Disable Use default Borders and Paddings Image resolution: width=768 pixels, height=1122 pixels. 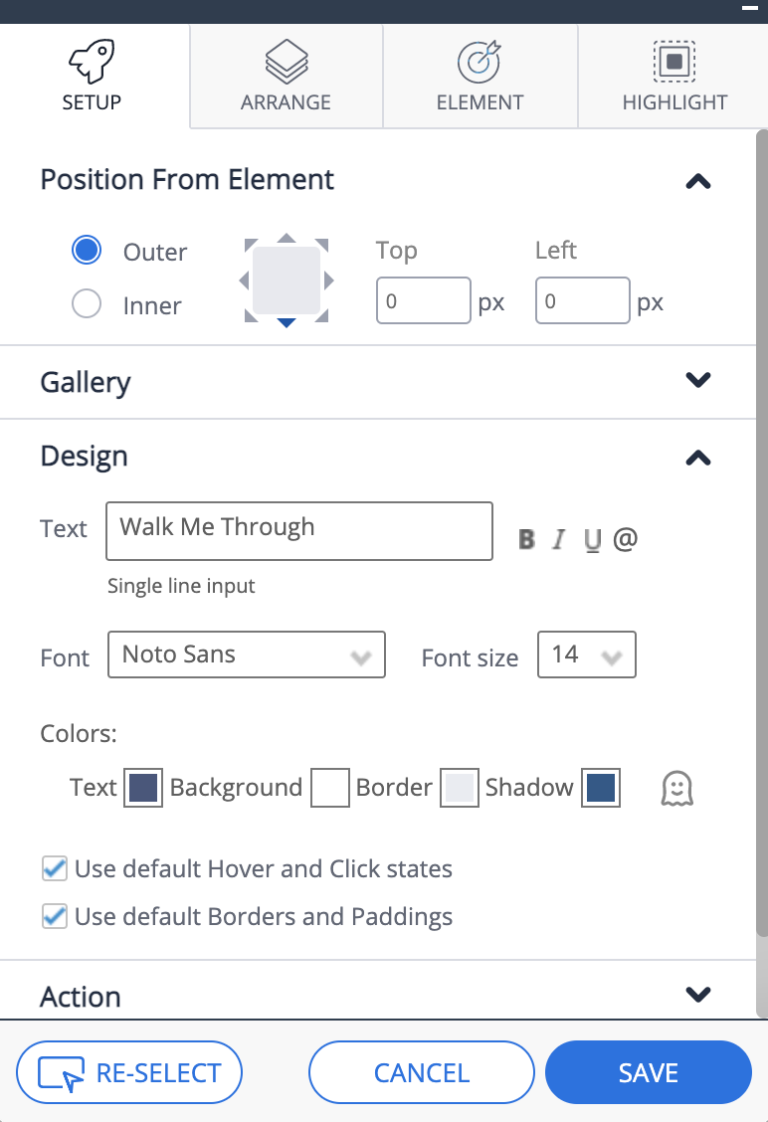54,916
